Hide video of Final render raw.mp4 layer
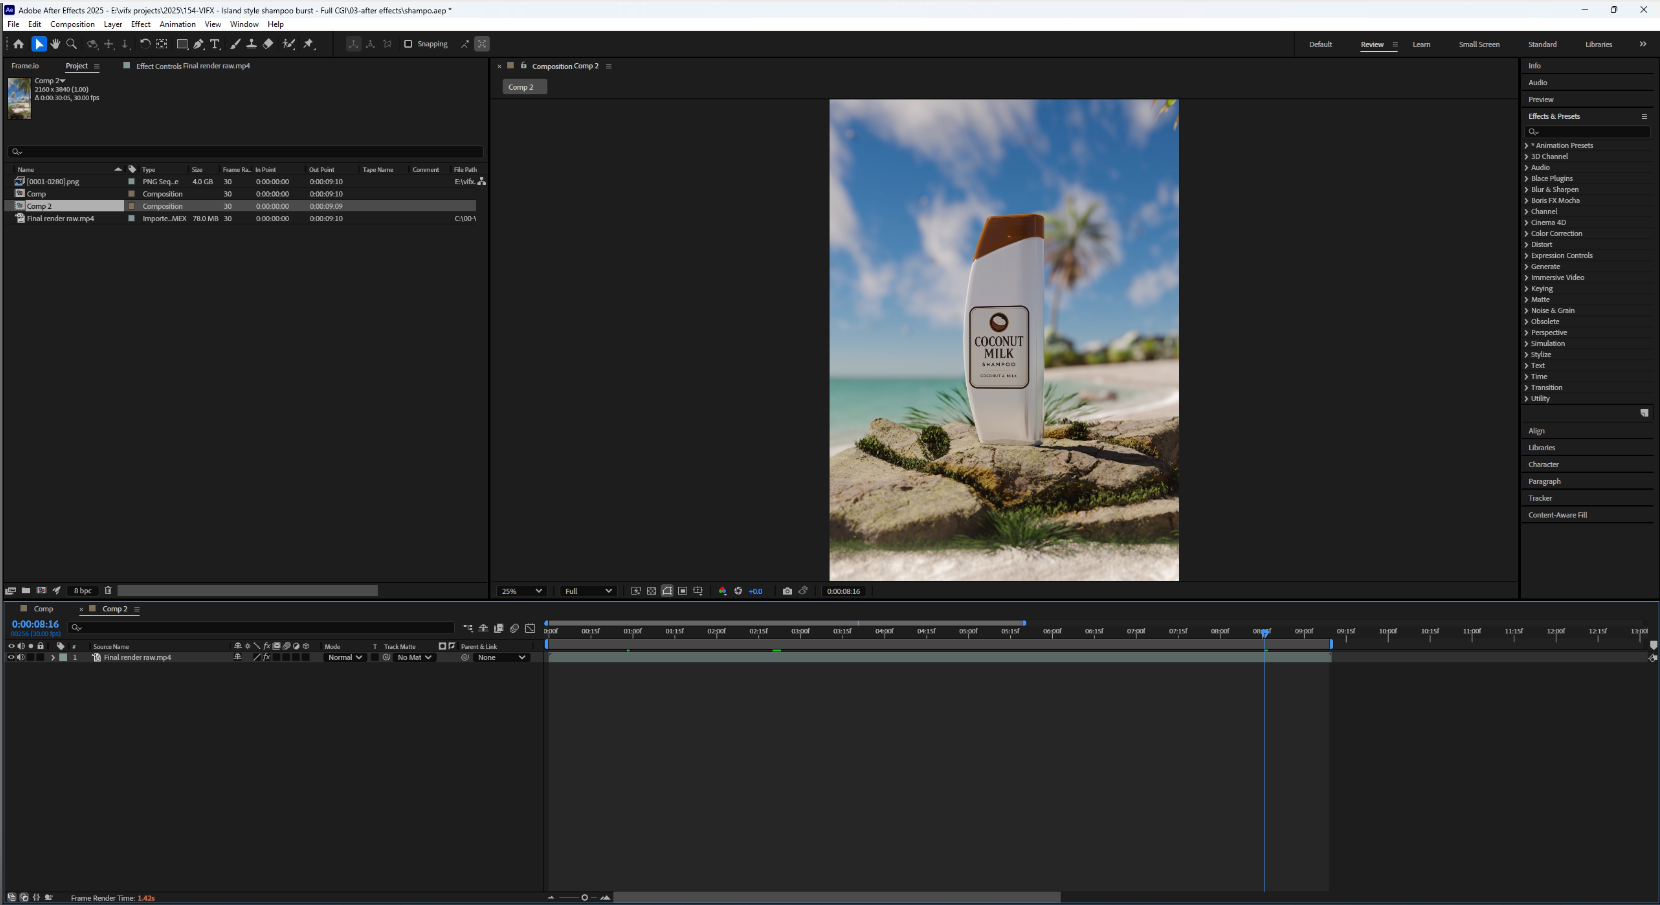The image size is (1660, 905). coord(12,657)
